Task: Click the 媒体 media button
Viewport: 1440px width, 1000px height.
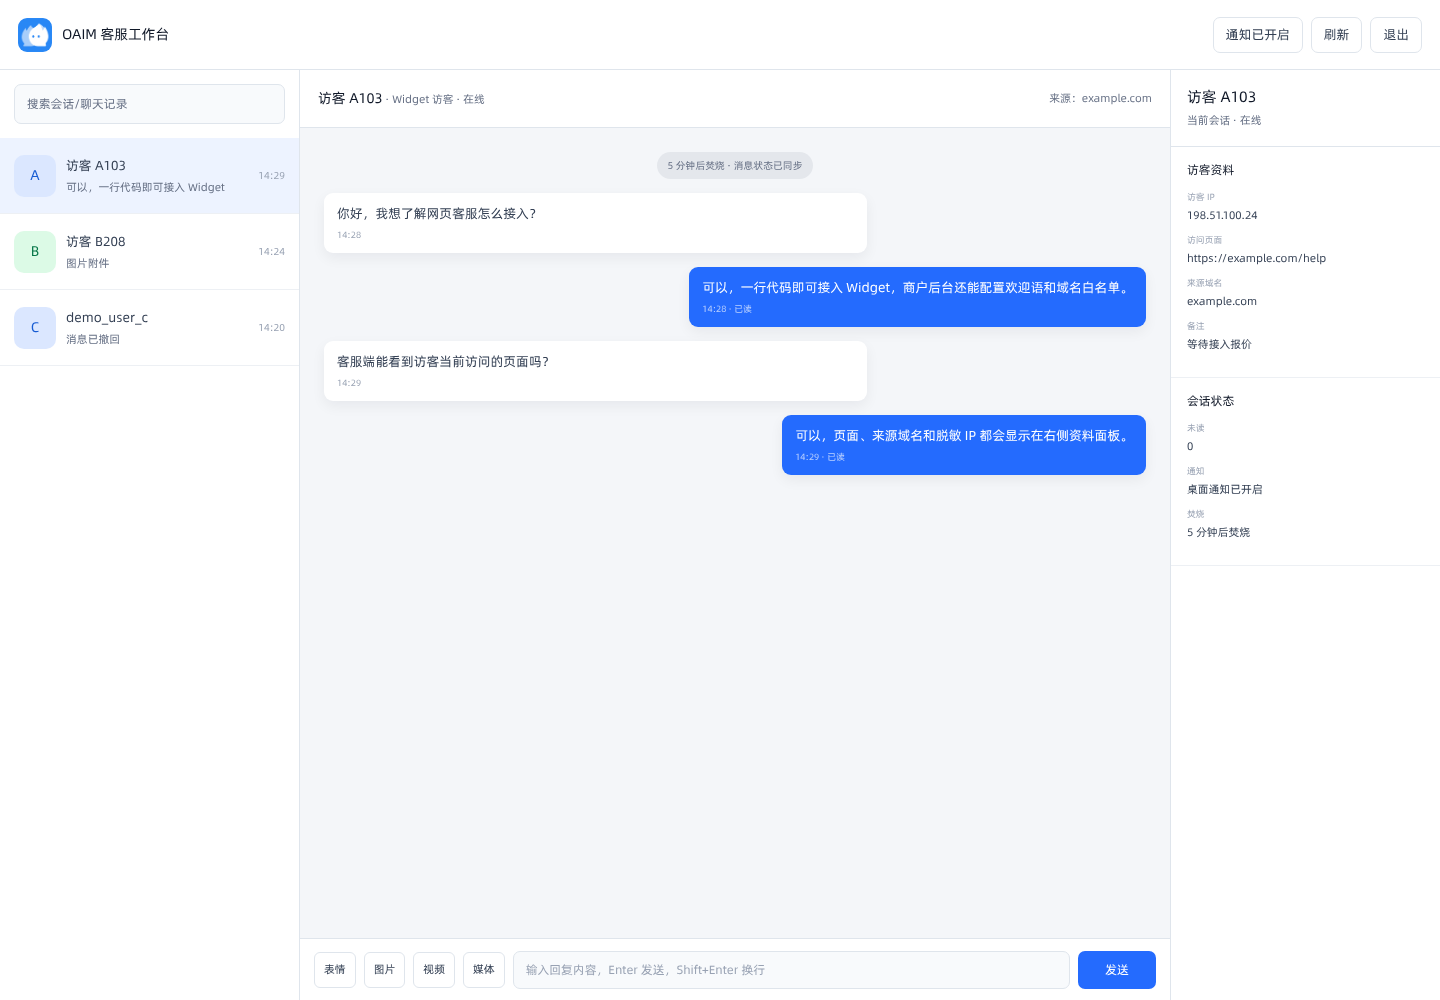Action: [x=484, y=970]
